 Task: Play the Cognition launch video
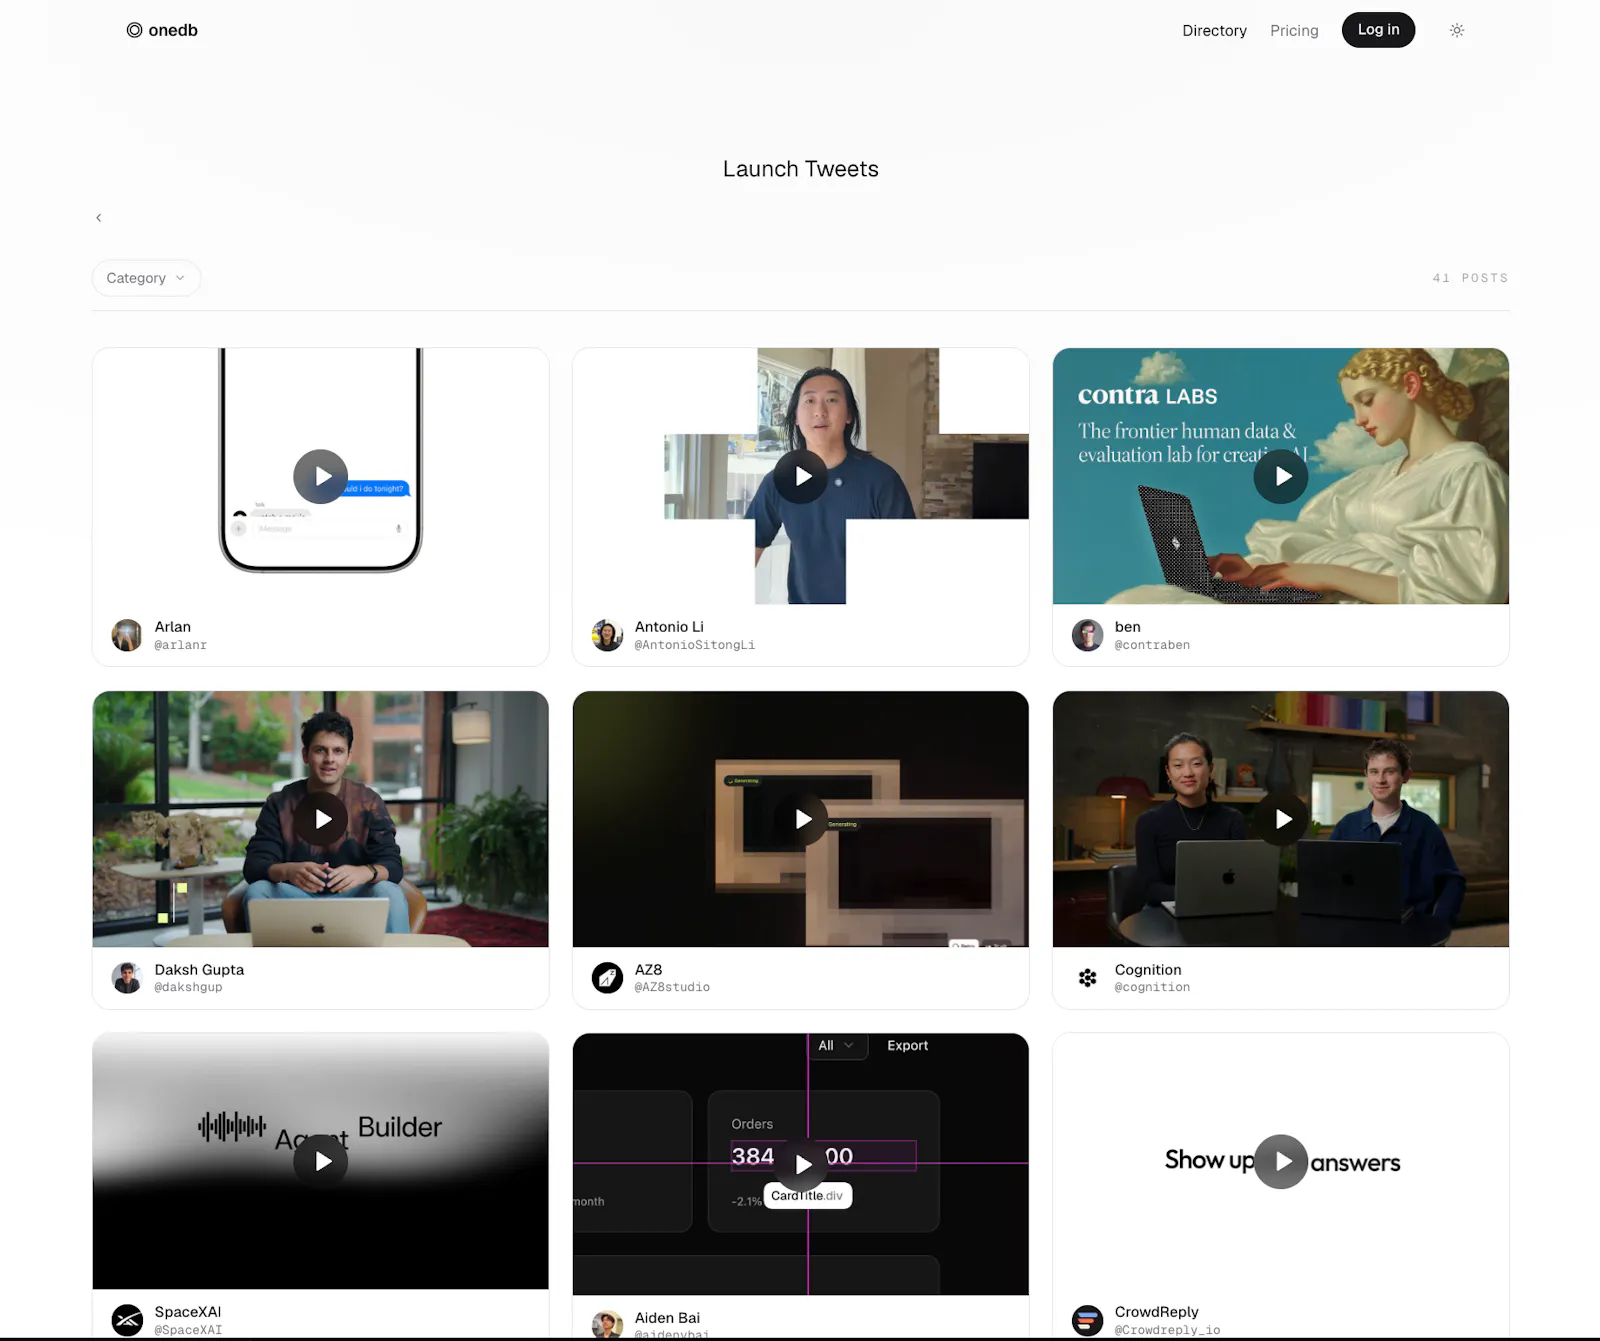coord(1281,819)
